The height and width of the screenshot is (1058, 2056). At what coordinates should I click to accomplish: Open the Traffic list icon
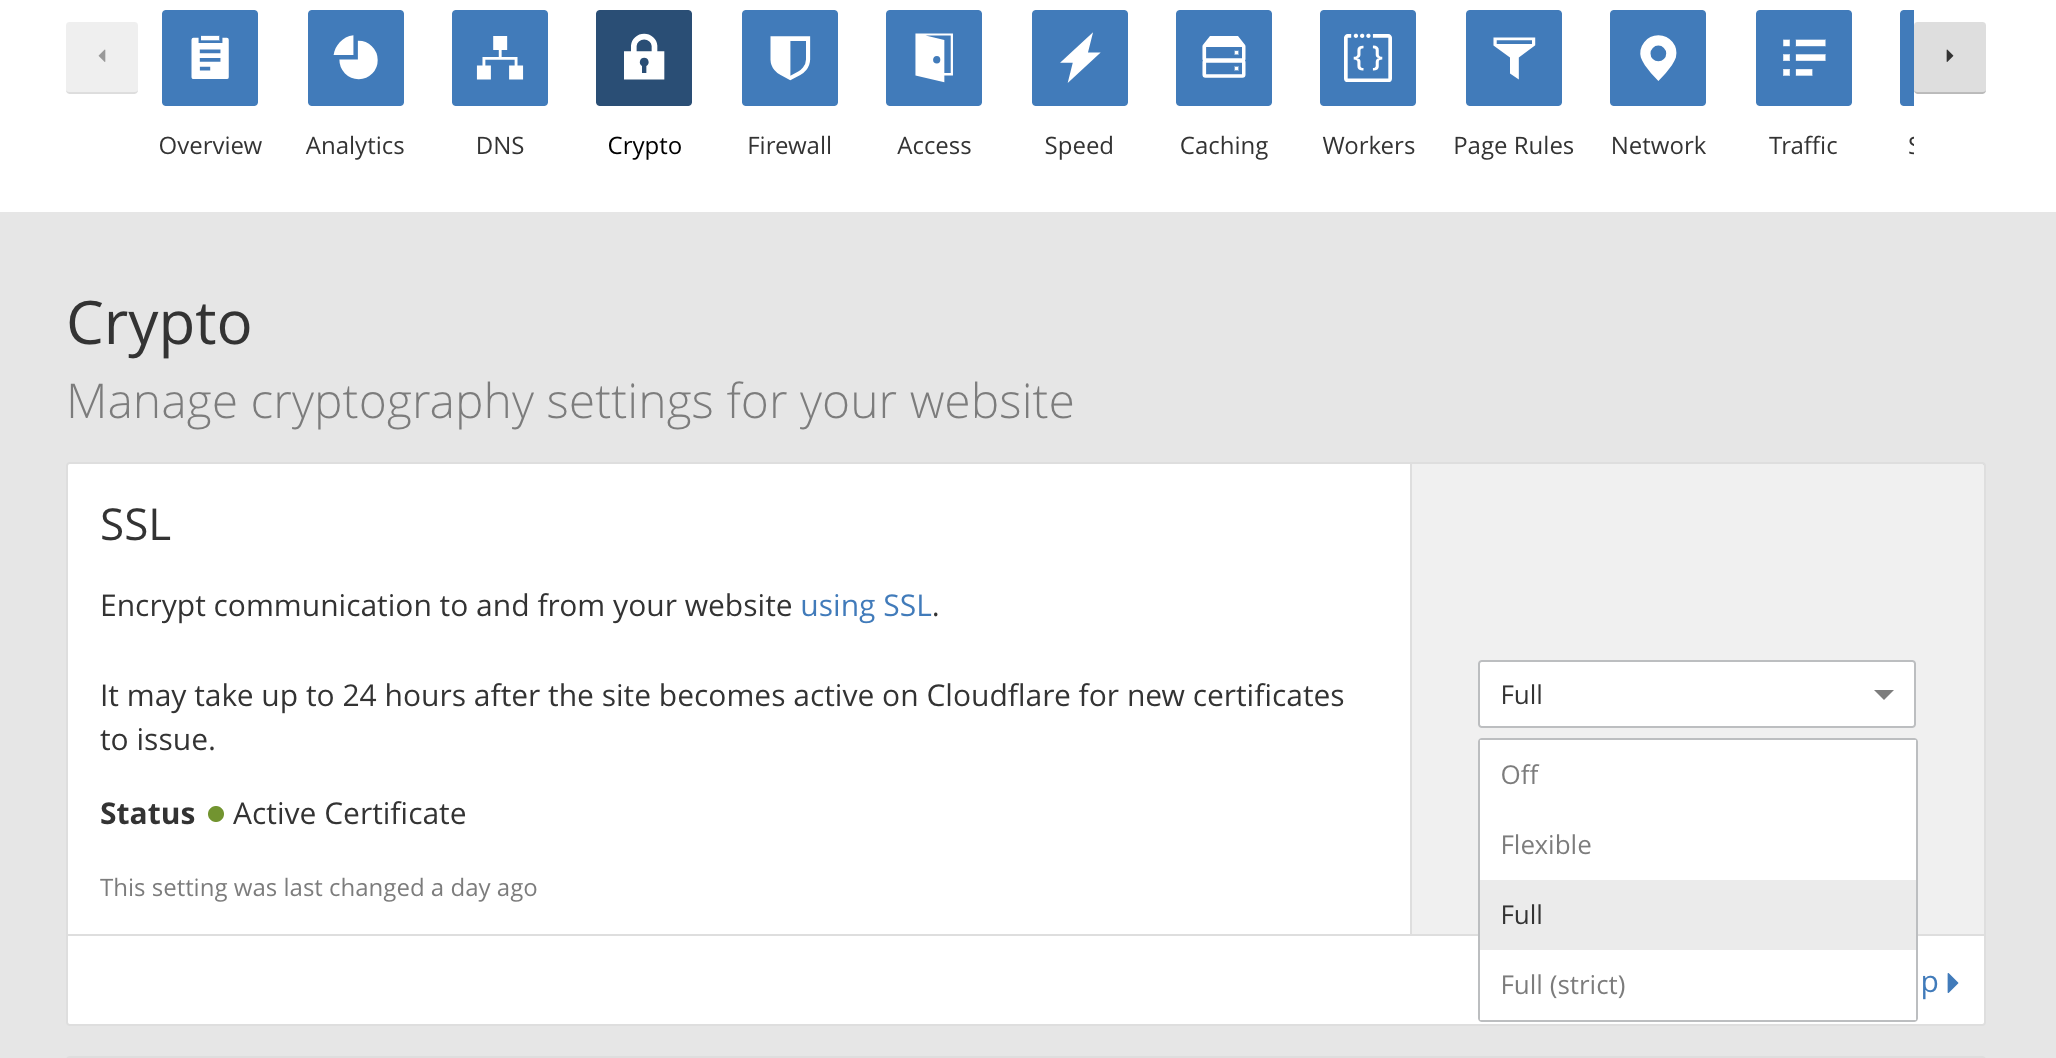(x=1803, y=58)
